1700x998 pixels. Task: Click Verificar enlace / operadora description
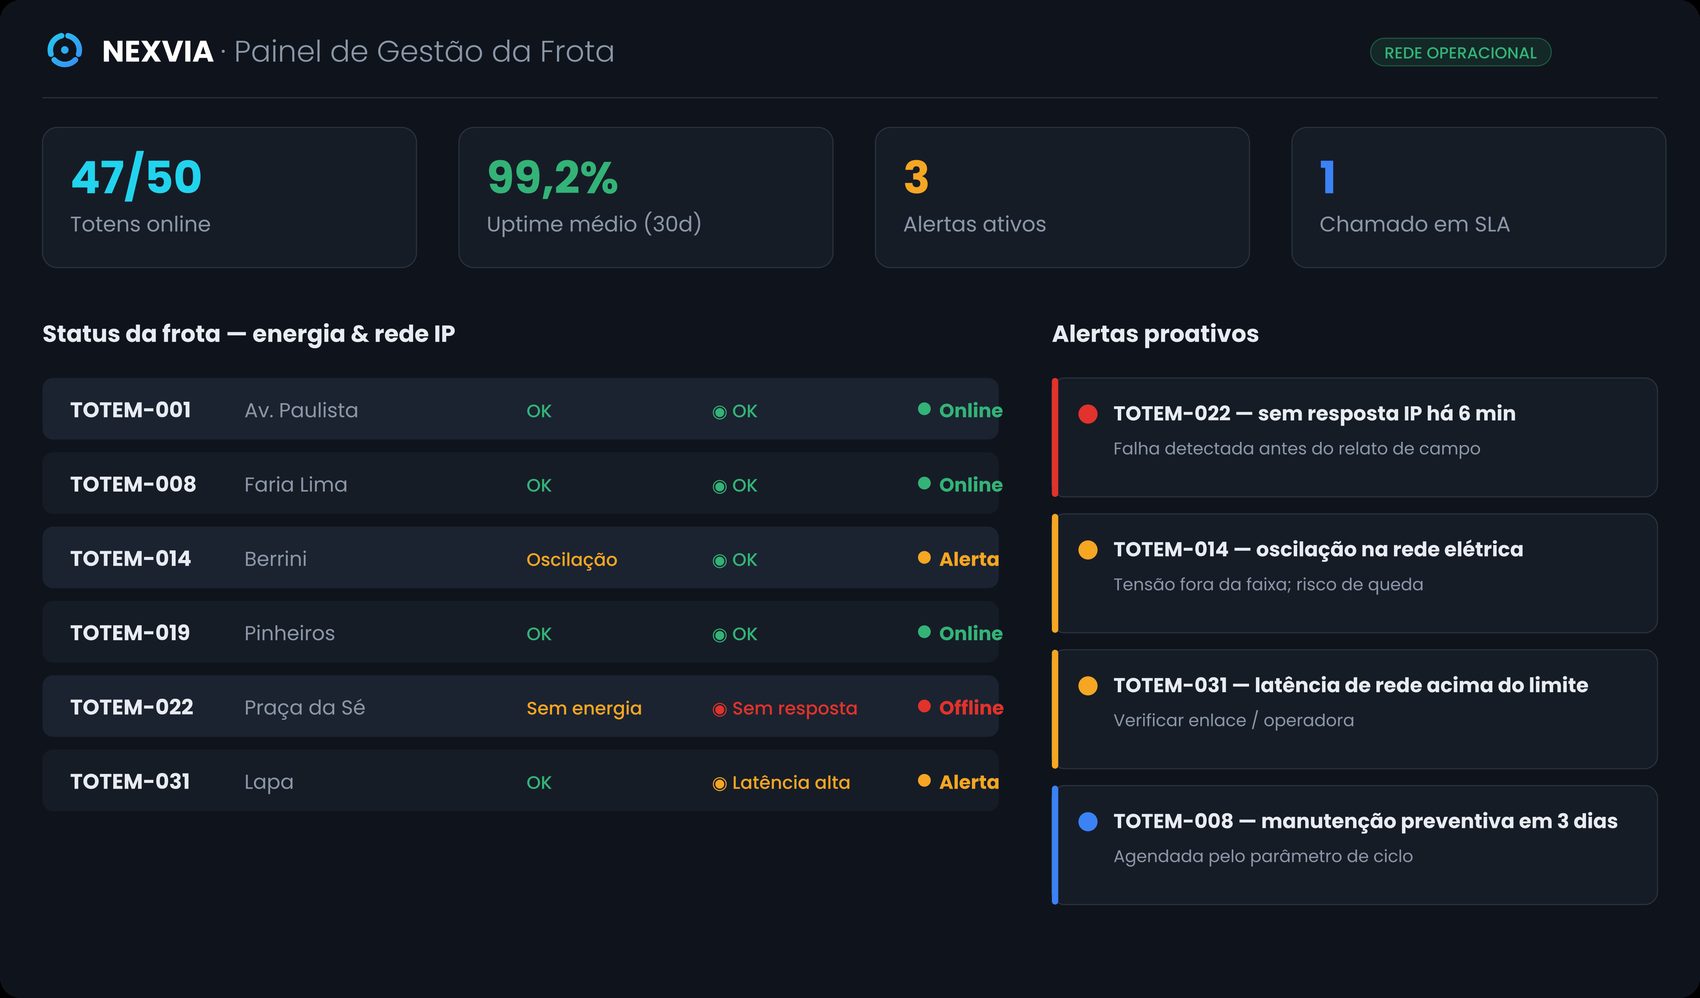click(1234, 721)
